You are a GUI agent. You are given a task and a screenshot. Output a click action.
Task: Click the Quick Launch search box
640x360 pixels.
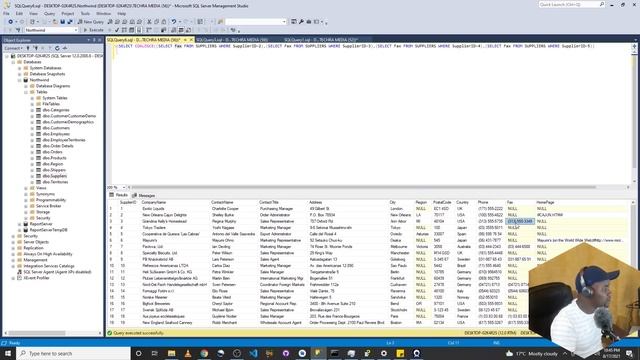(x=571, y=4)
